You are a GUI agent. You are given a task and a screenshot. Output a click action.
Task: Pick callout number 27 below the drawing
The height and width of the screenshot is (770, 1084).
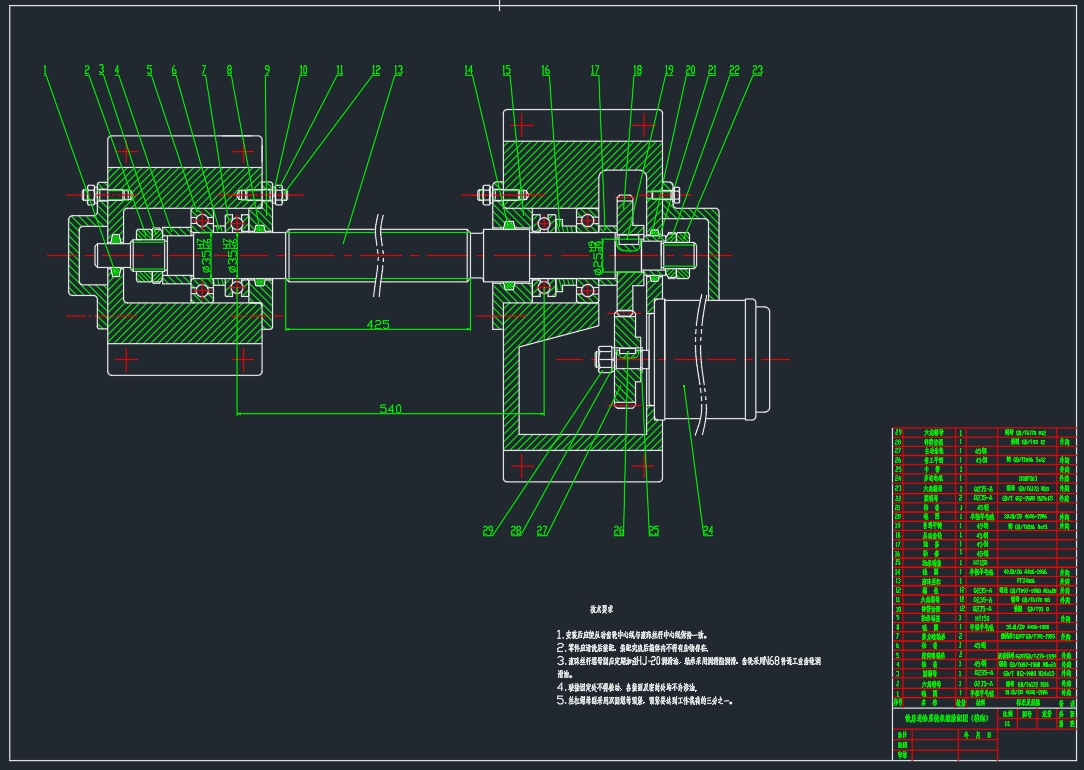point(543,531)
